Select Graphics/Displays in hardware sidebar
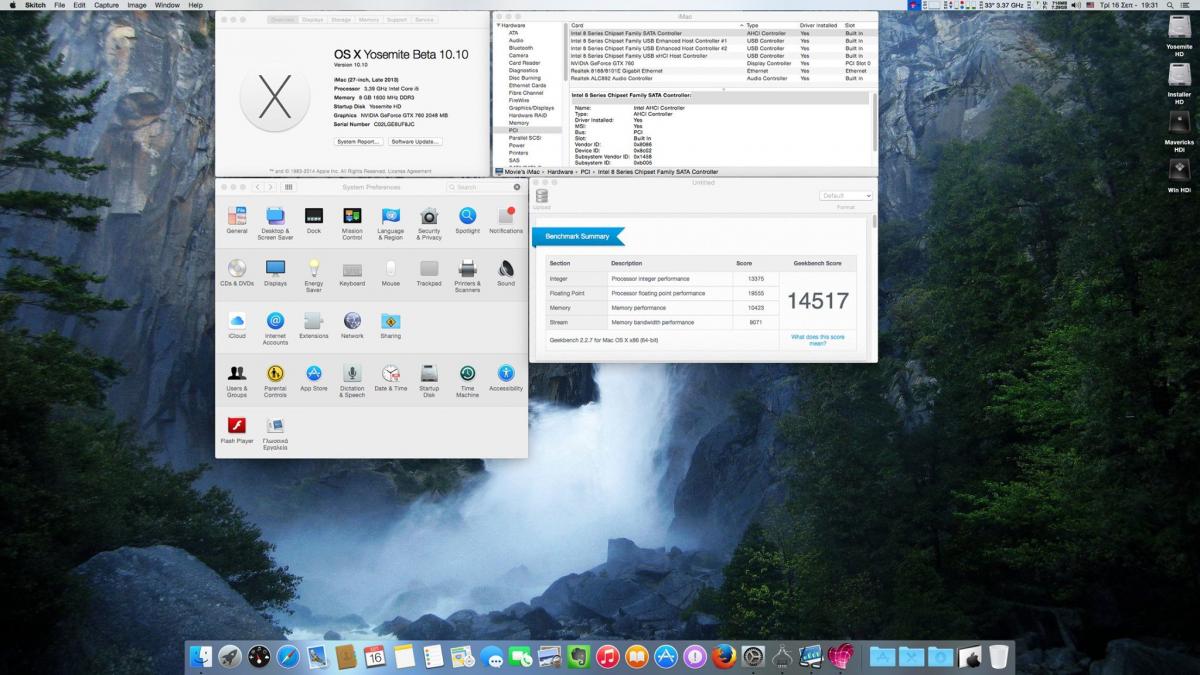 click(531, 108)
